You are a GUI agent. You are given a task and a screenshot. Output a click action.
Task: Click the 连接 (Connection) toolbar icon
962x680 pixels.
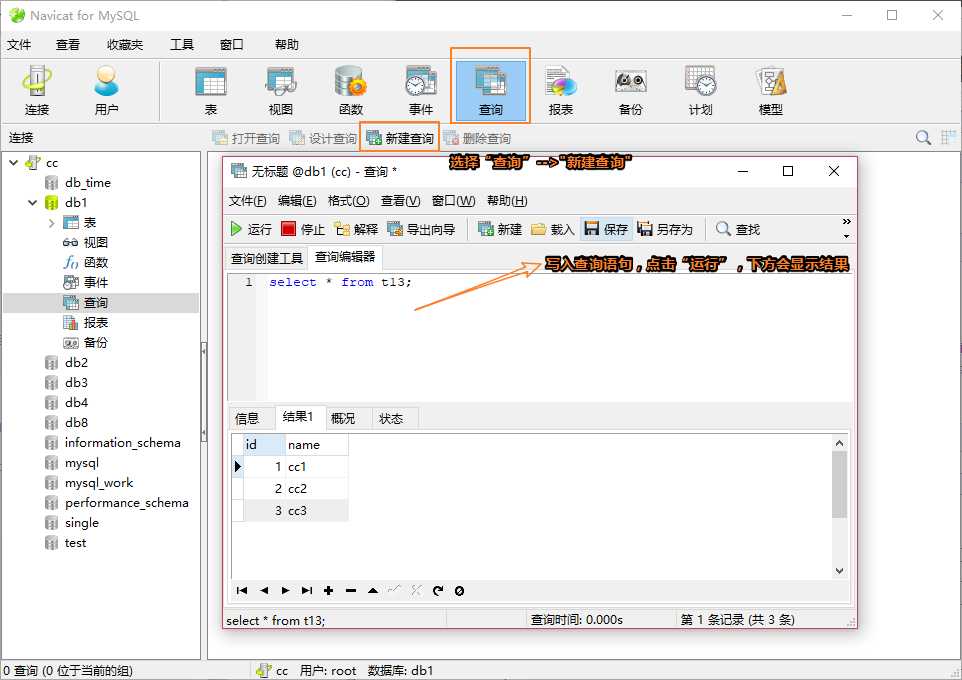[37, 91]
